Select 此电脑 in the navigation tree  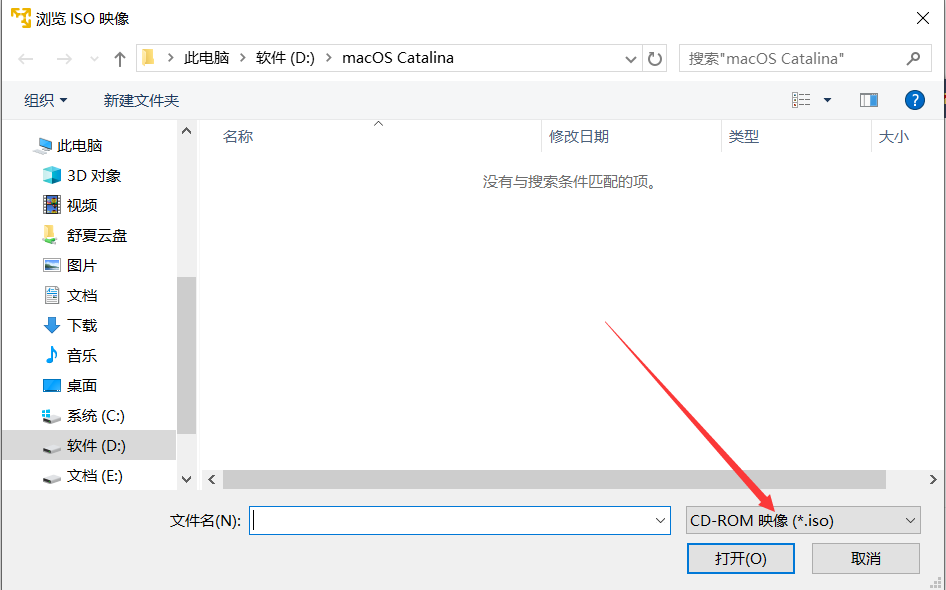pyautogui.click(x=79, y=145)
